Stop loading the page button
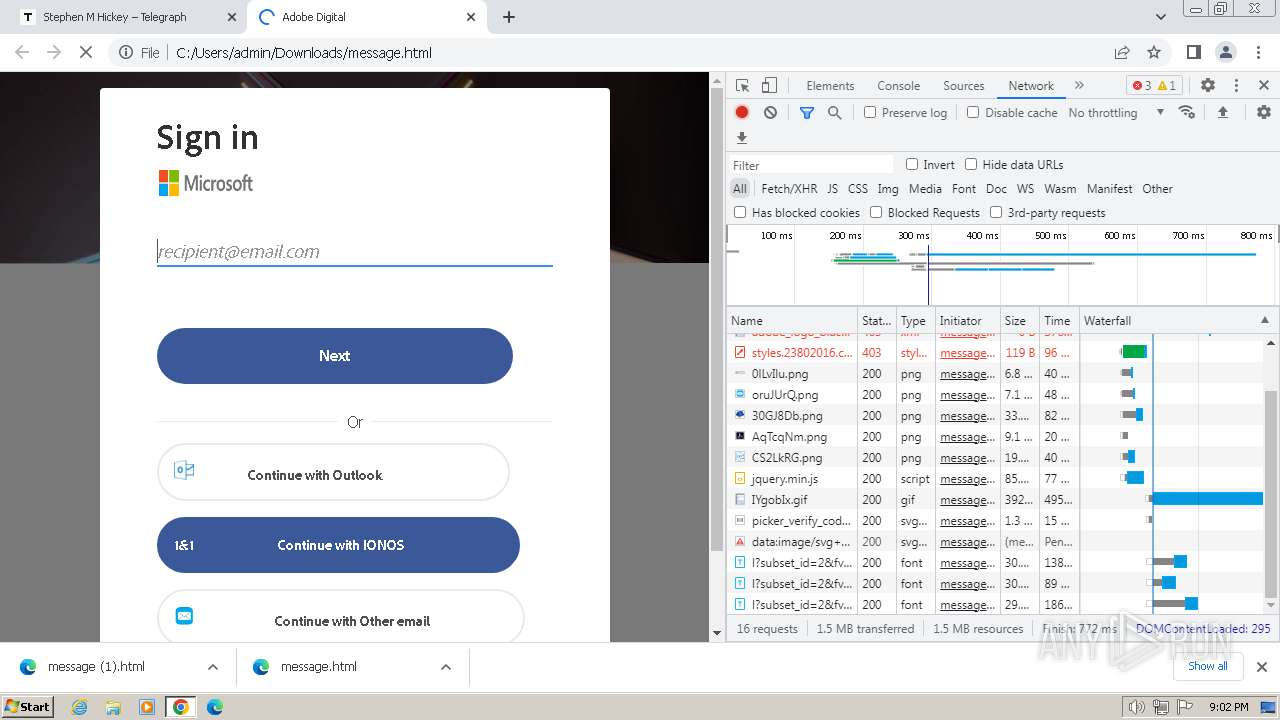1280x720 pixels. (x=86, y=53)
